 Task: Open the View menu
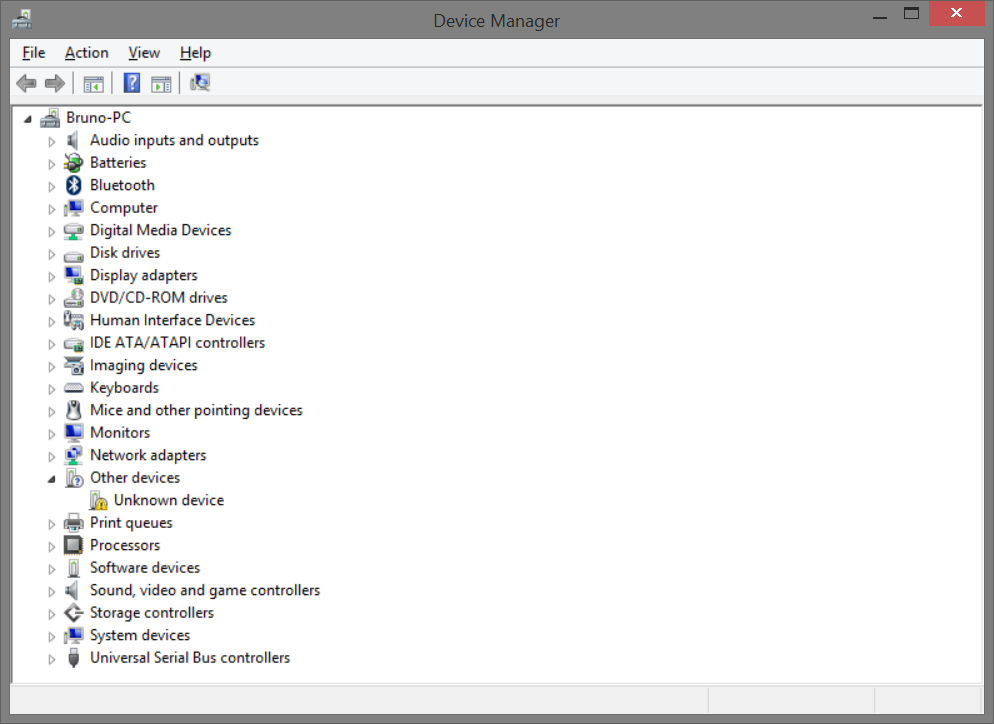click(x=144, y=53)
